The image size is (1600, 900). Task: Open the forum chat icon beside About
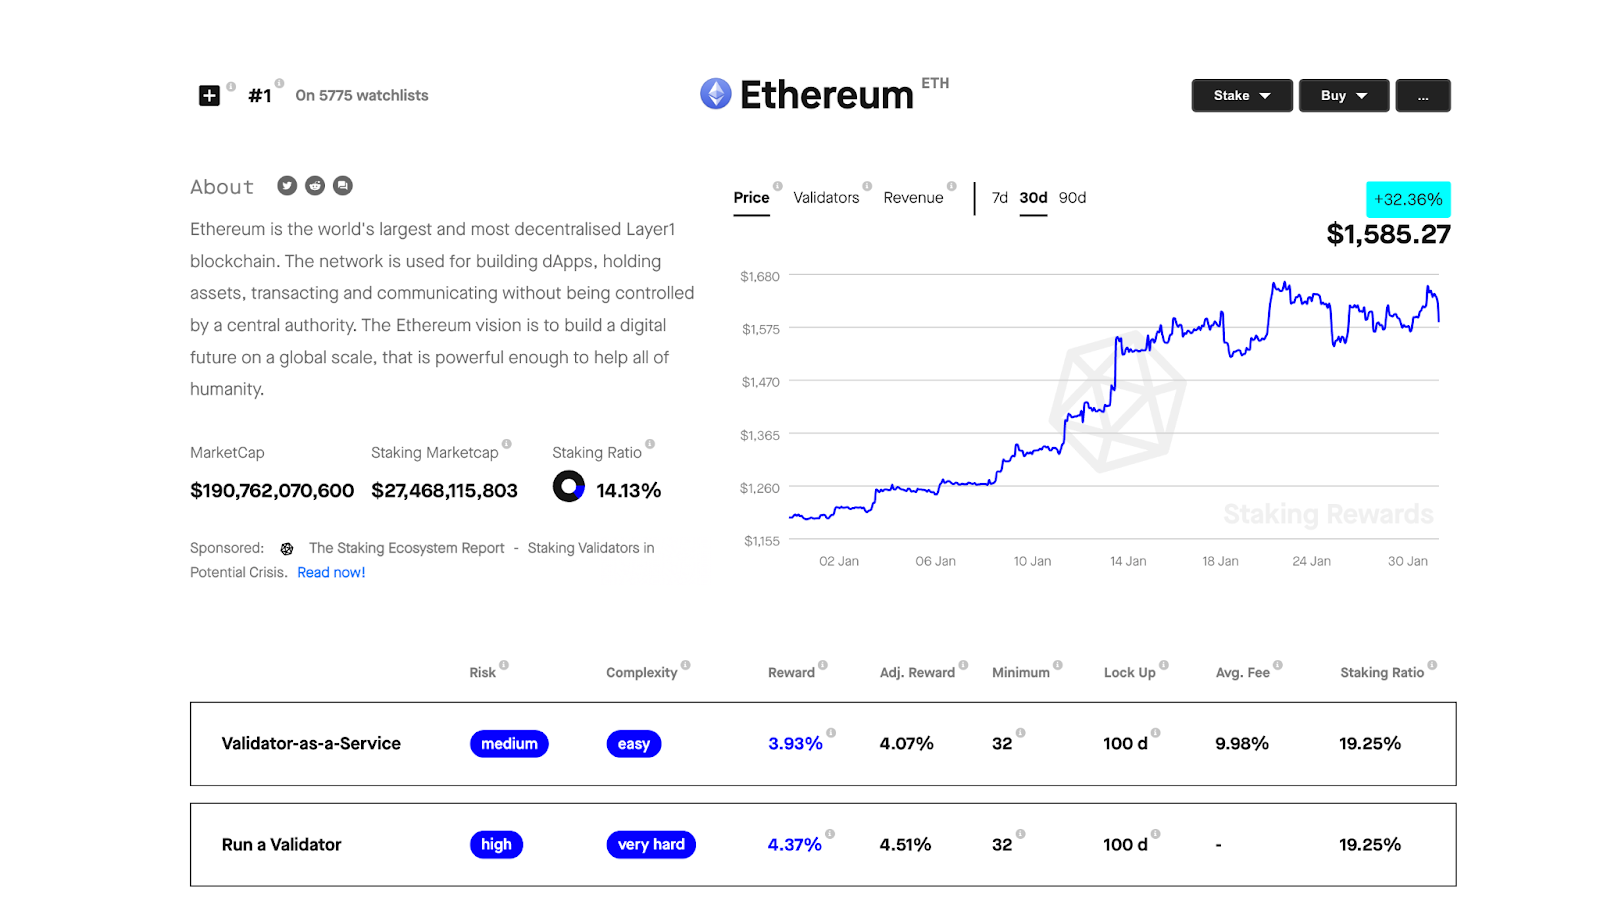pyautogui.click(x=343, y=186)
